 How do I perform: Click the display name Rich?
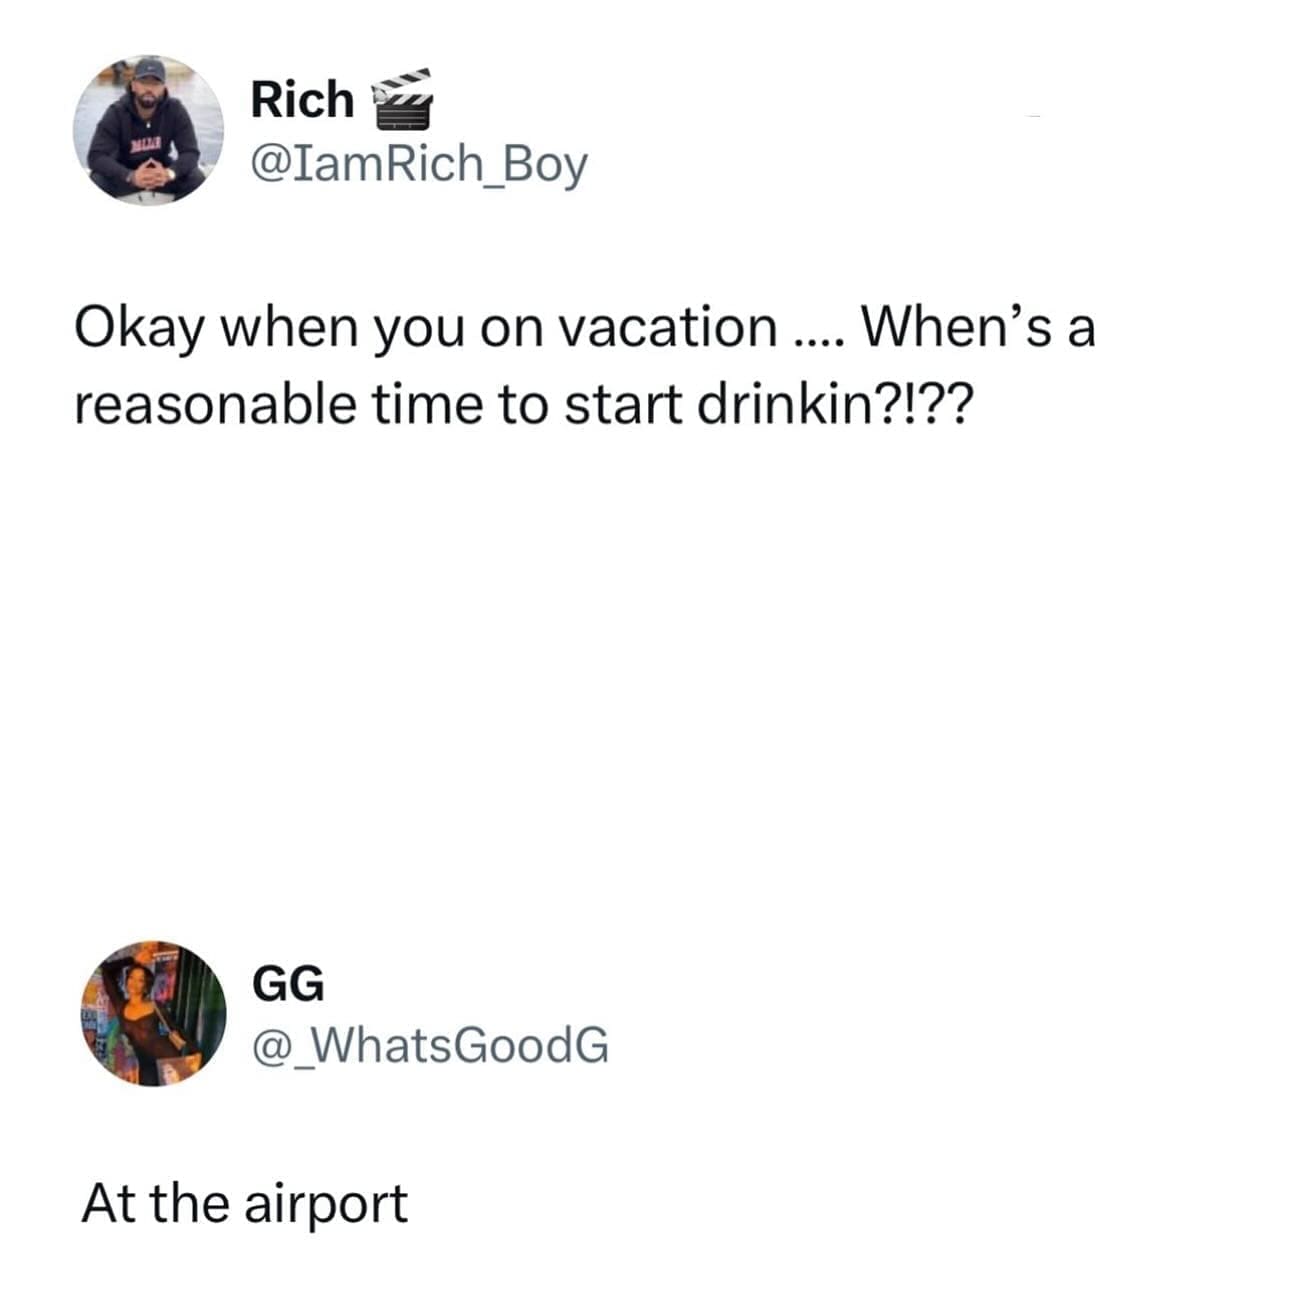point(302,100)
